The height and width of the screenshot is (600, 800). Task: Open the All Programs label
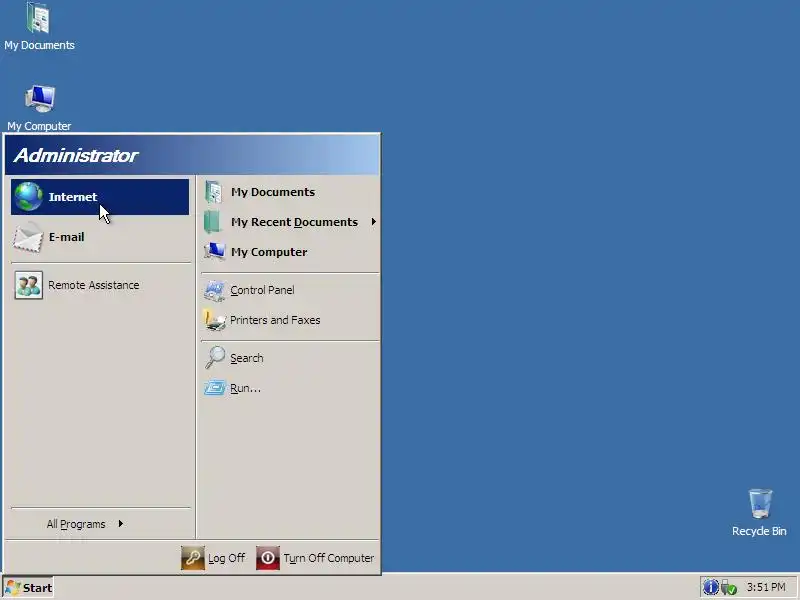pos(76,524)
